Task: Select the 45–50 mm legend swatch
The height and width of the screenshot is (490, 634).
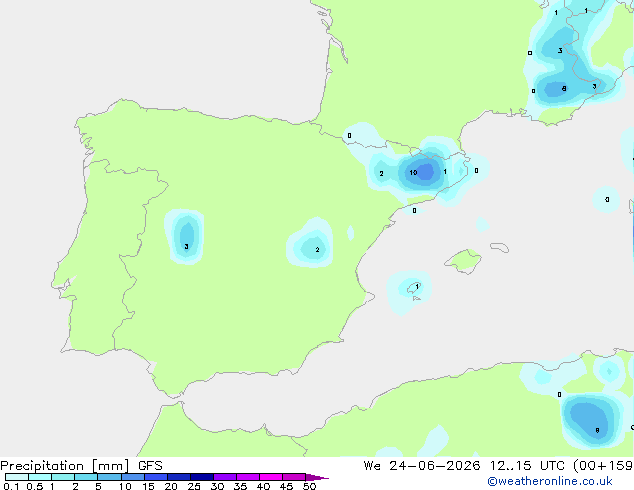Action: [x=294, y=477]
